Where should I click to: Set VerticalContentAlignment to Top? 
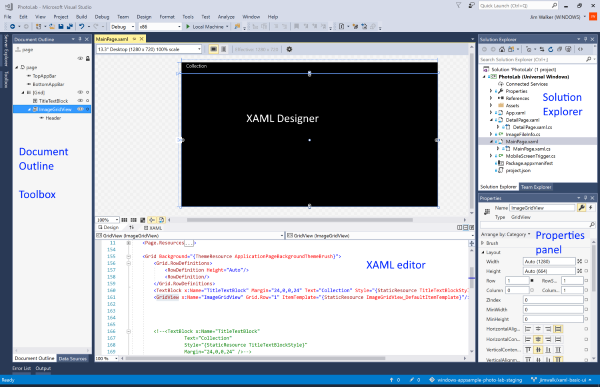pyautogui.click(x=528, y=349)
